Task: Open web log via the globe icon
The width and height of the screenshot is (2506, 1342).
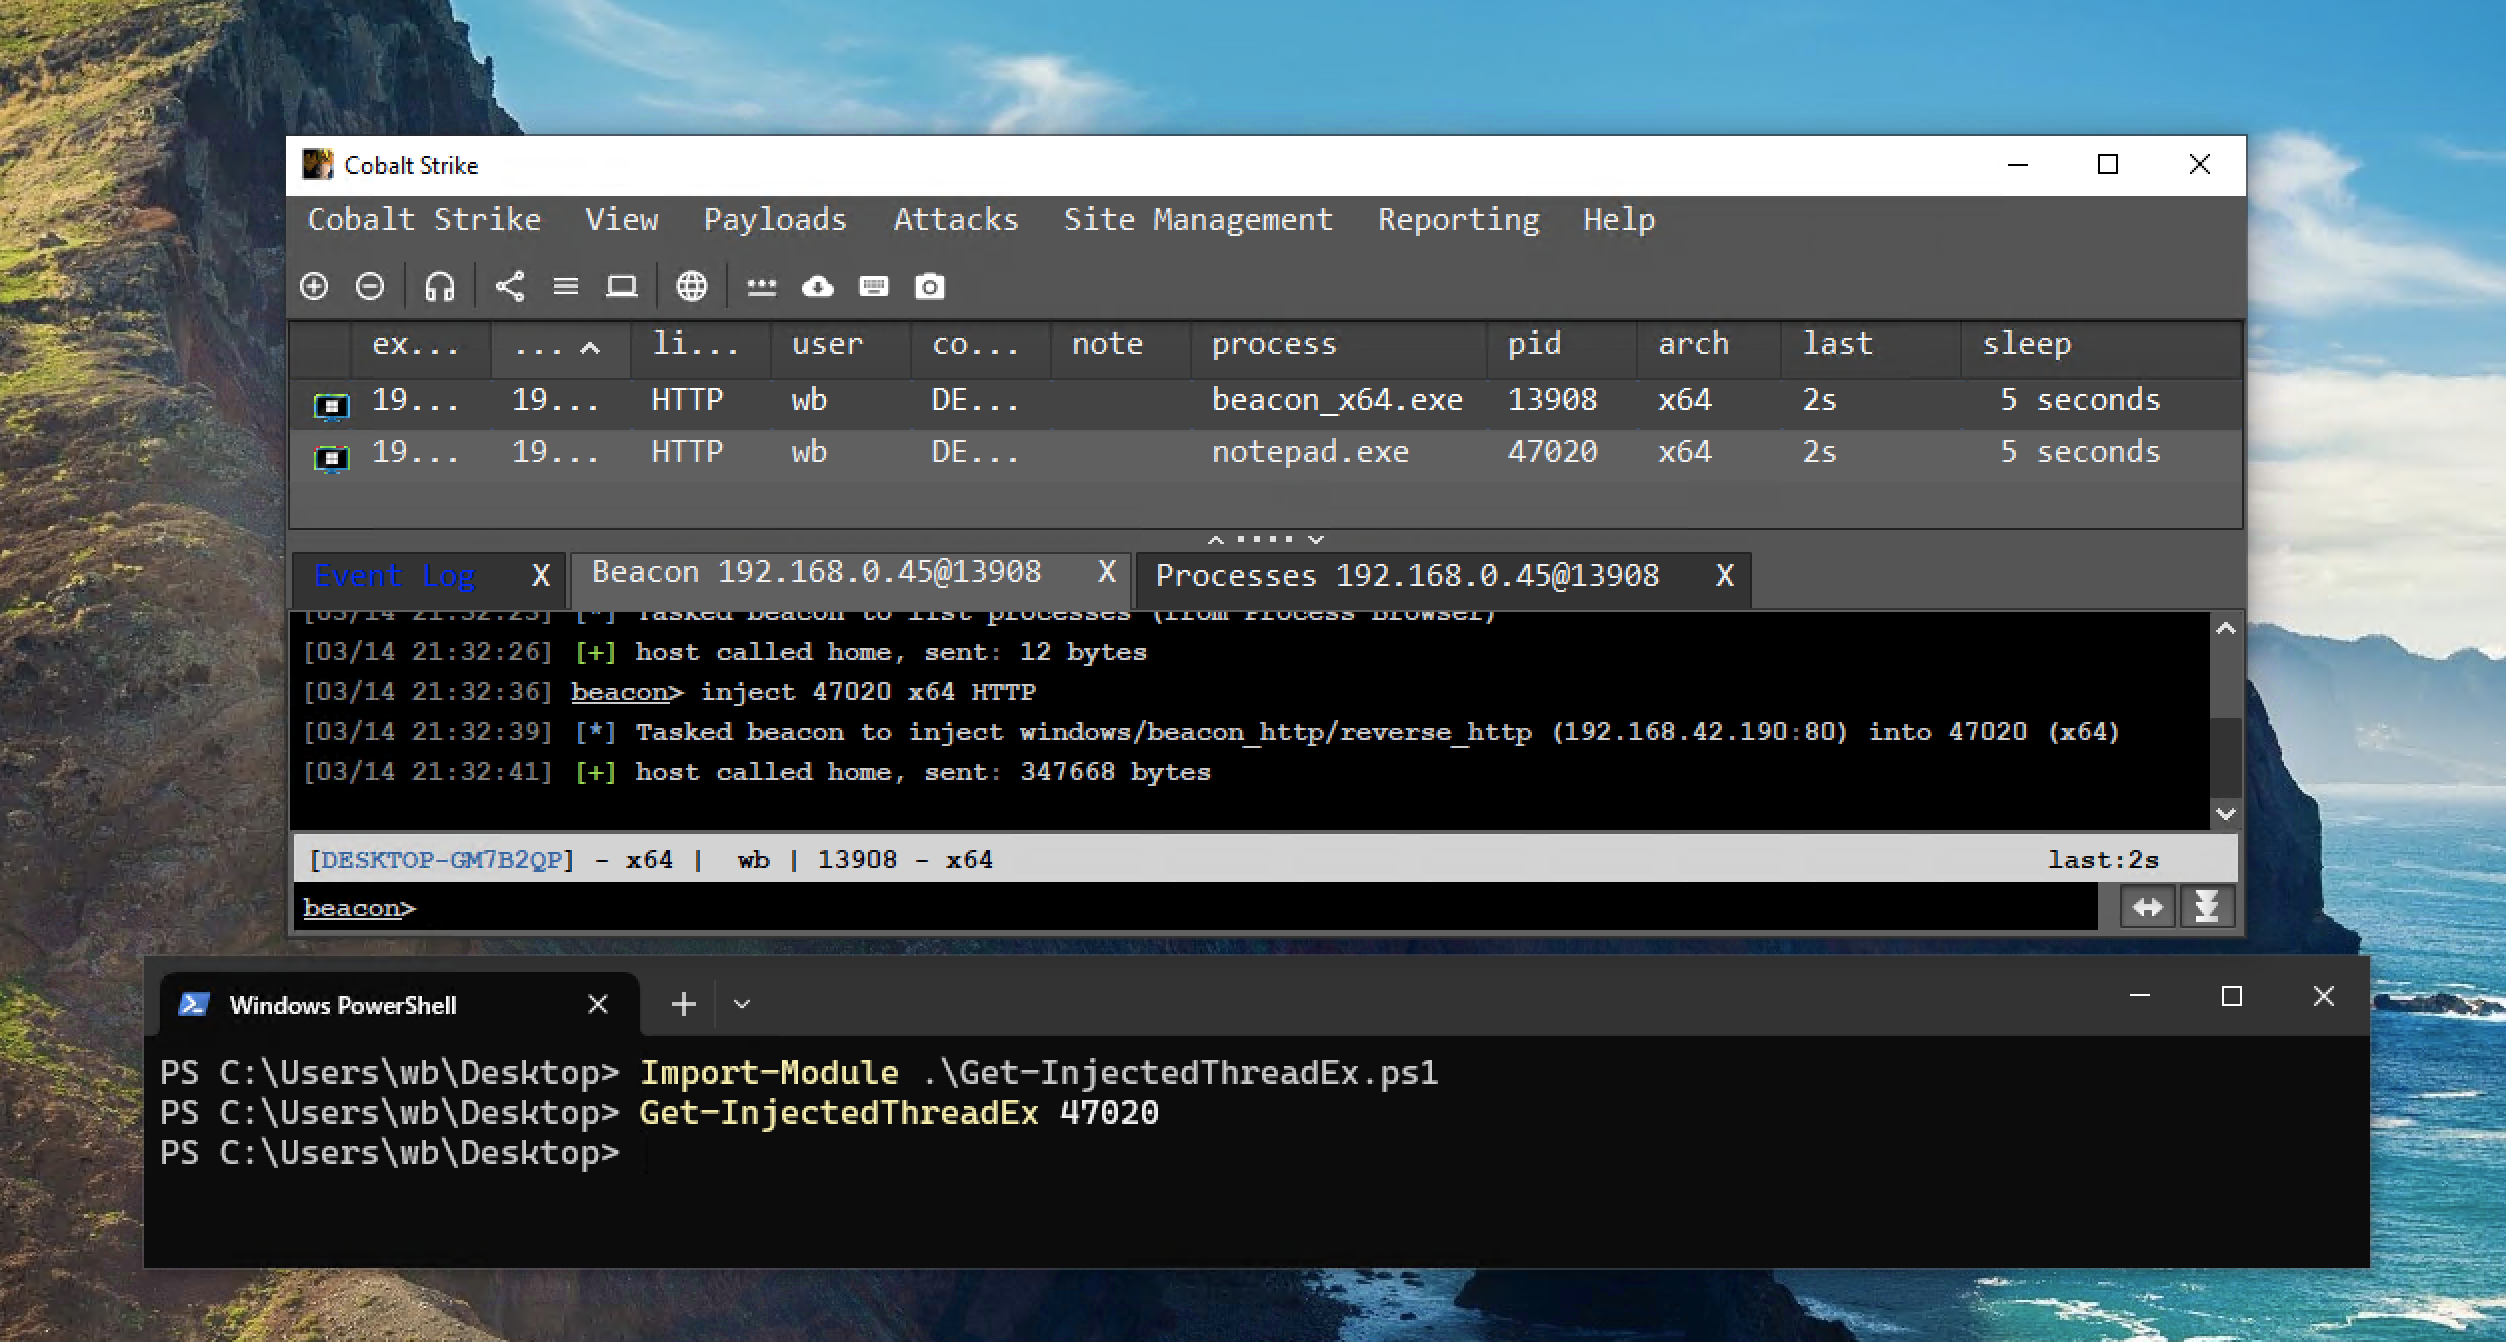Action: [692, 287]
